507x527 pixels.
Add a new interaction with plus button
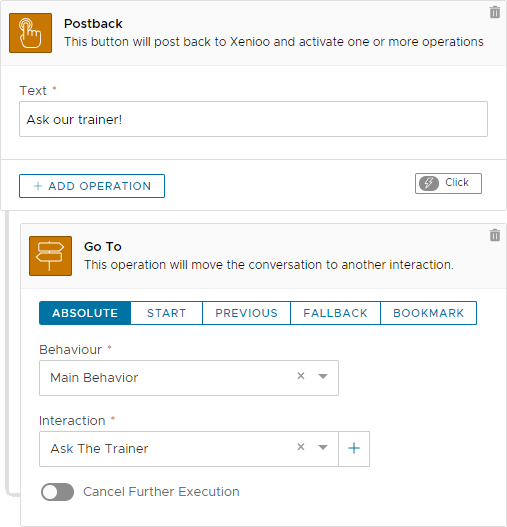tap(354, 448)
